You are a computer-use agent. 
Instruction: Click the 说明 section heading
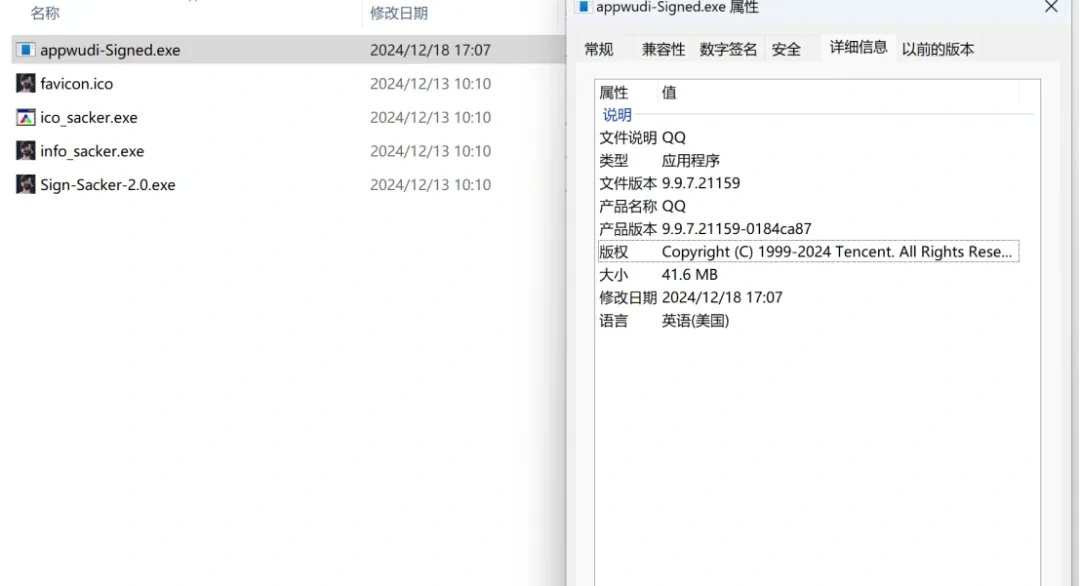(x=617, y=115)
